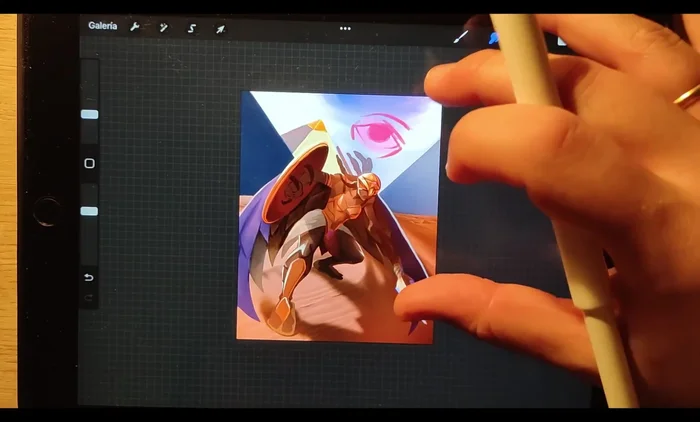
Task: Open the Actions wrench menu
Action: tap(135, 27)
